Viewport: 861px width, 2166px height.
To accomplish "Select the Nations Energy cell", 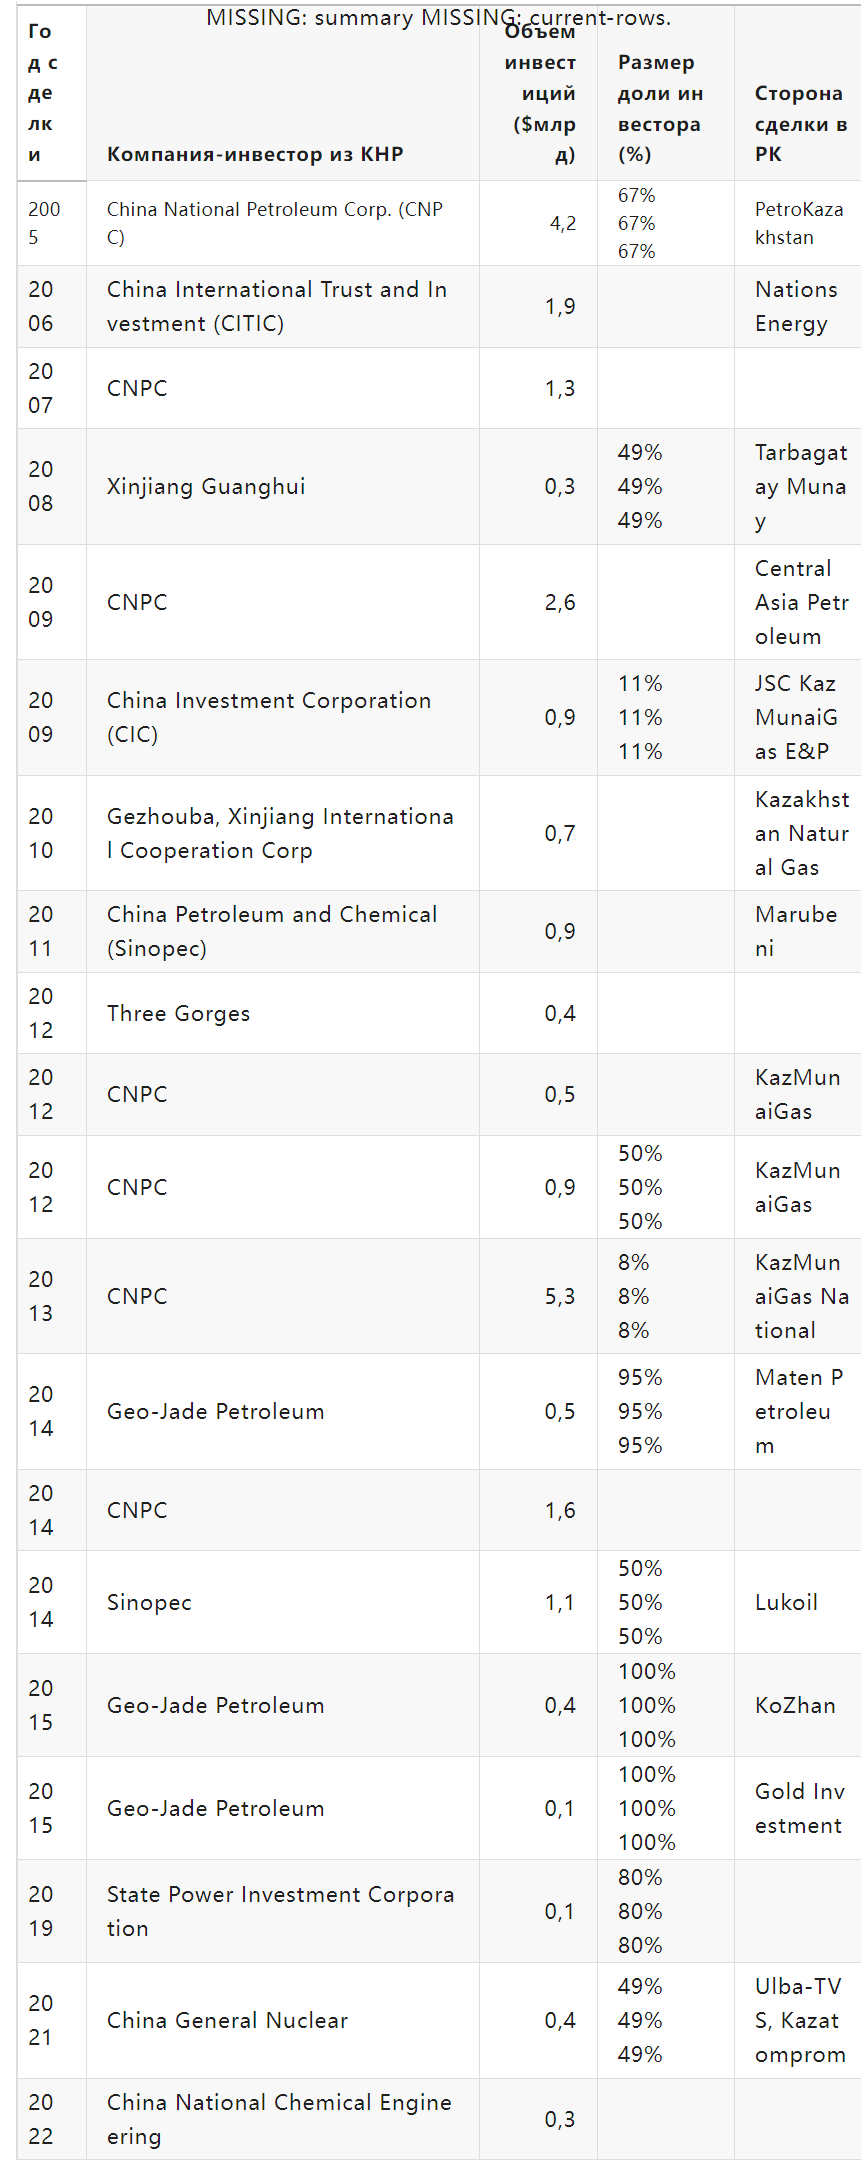I will point(796,306).
